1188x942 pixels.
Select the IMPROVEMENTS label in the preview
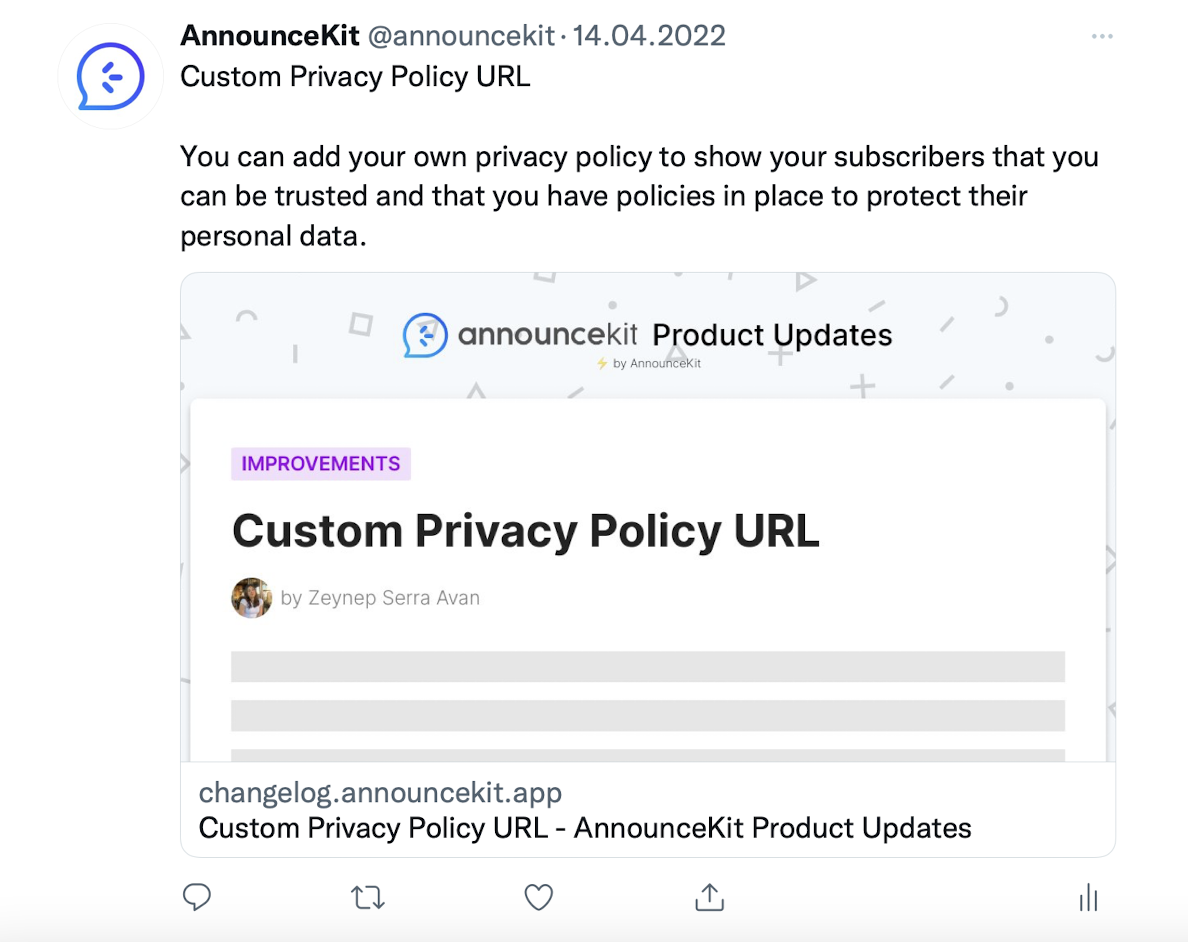(x=320, y=463)
